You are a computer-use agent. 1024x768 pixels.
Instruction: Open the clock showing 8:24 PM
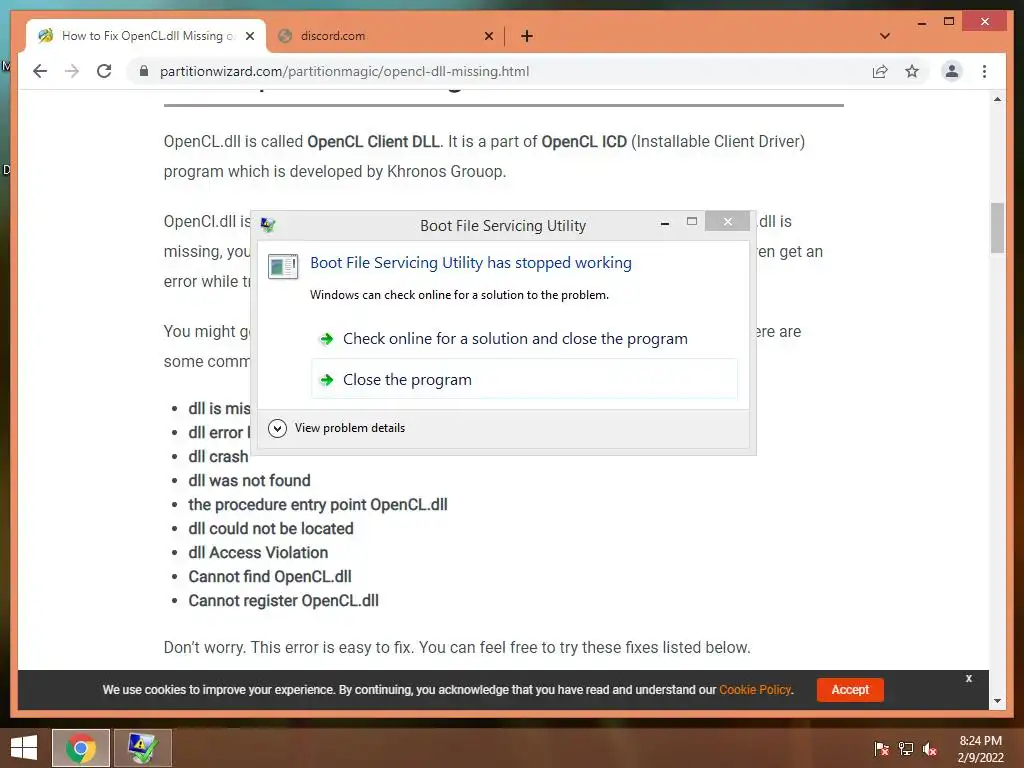click(980, 748)
